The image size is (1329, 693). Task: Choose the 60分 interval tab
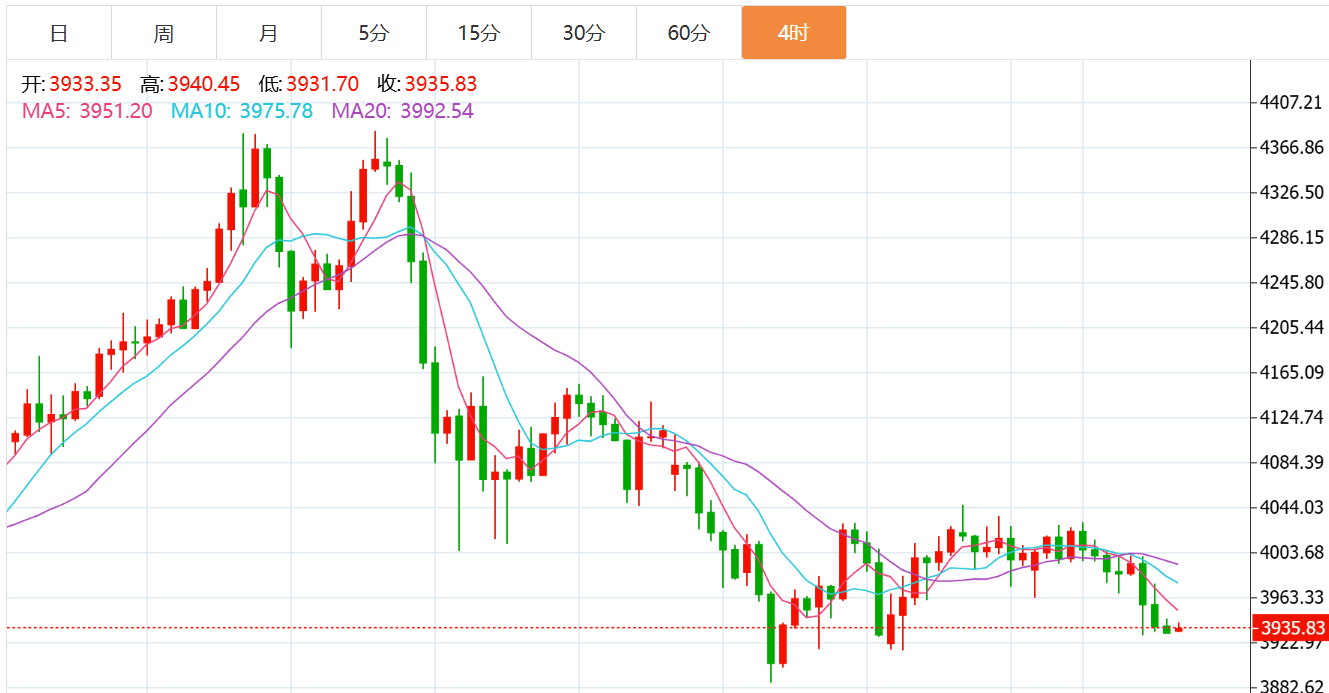[689, 33]
